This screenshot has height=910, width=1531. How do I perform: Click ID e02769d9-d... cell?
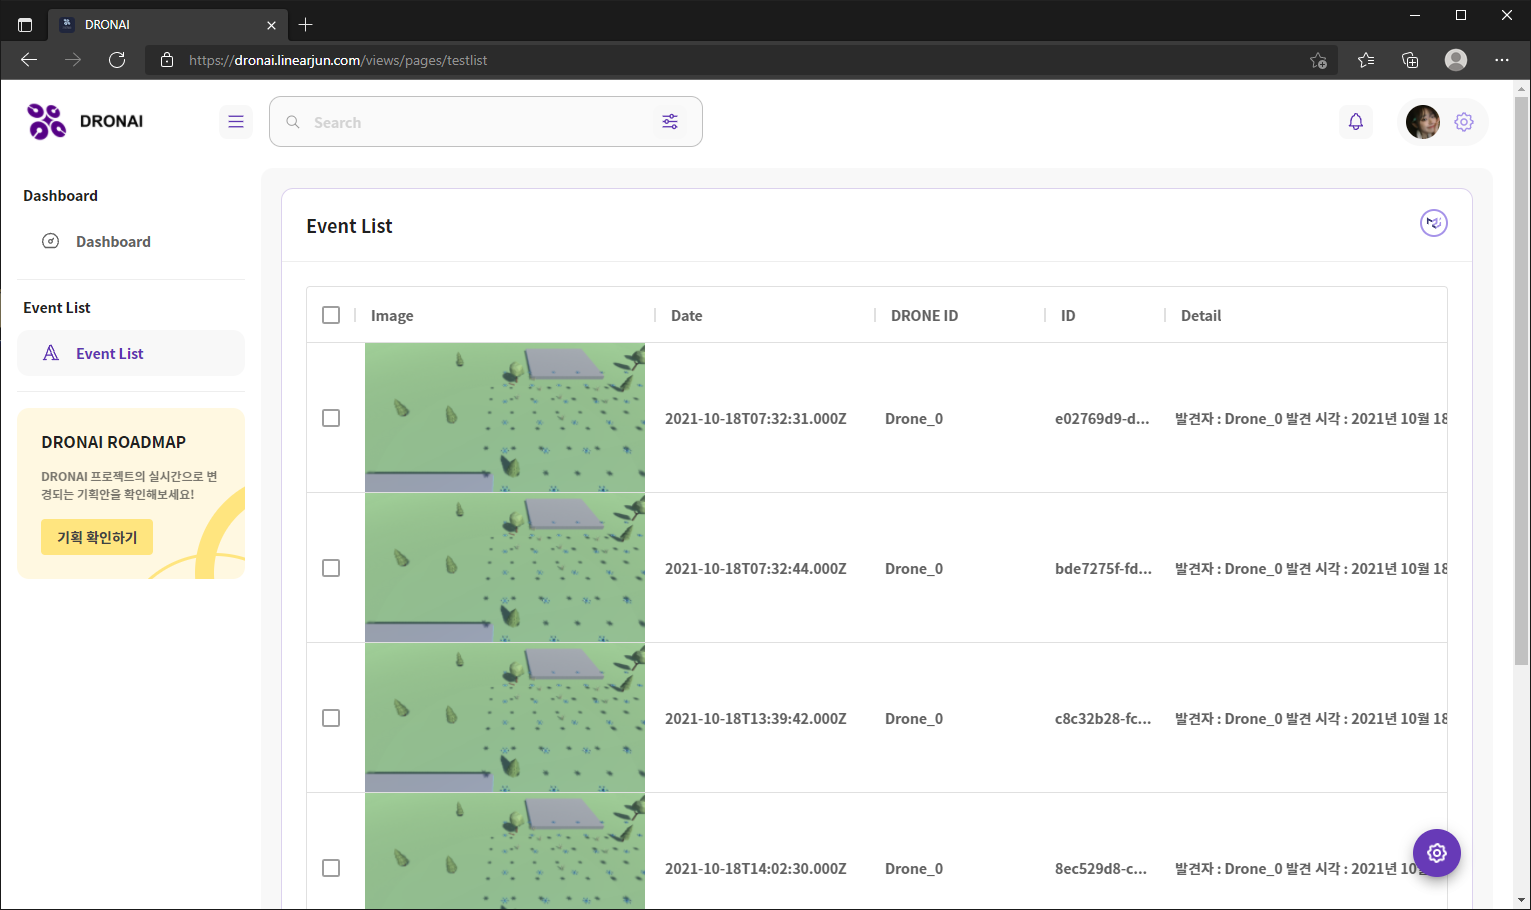tap(1102, 418)
